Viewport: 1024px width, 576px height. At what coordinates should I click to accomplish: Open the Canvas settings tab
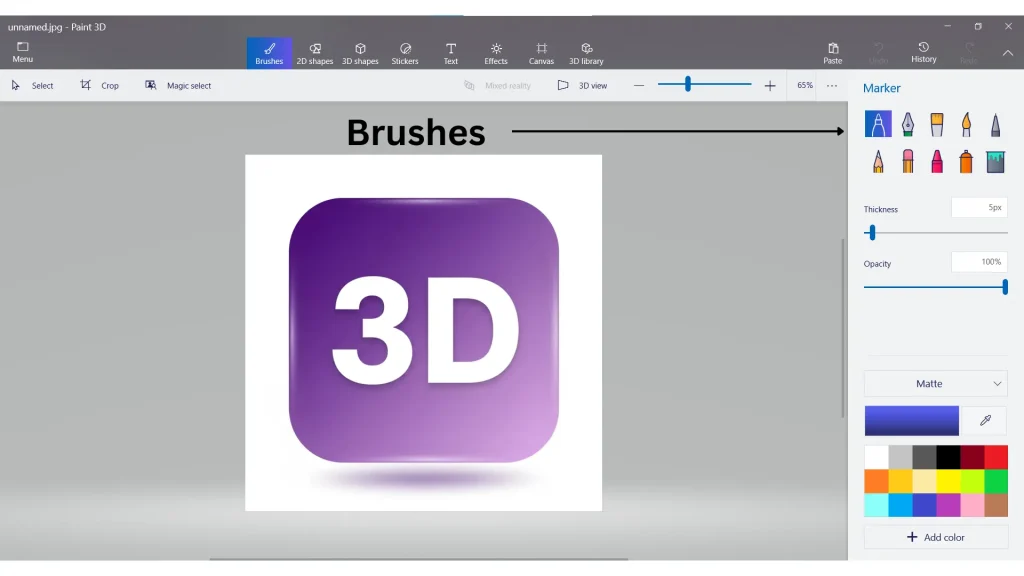[x=541, y=52]
